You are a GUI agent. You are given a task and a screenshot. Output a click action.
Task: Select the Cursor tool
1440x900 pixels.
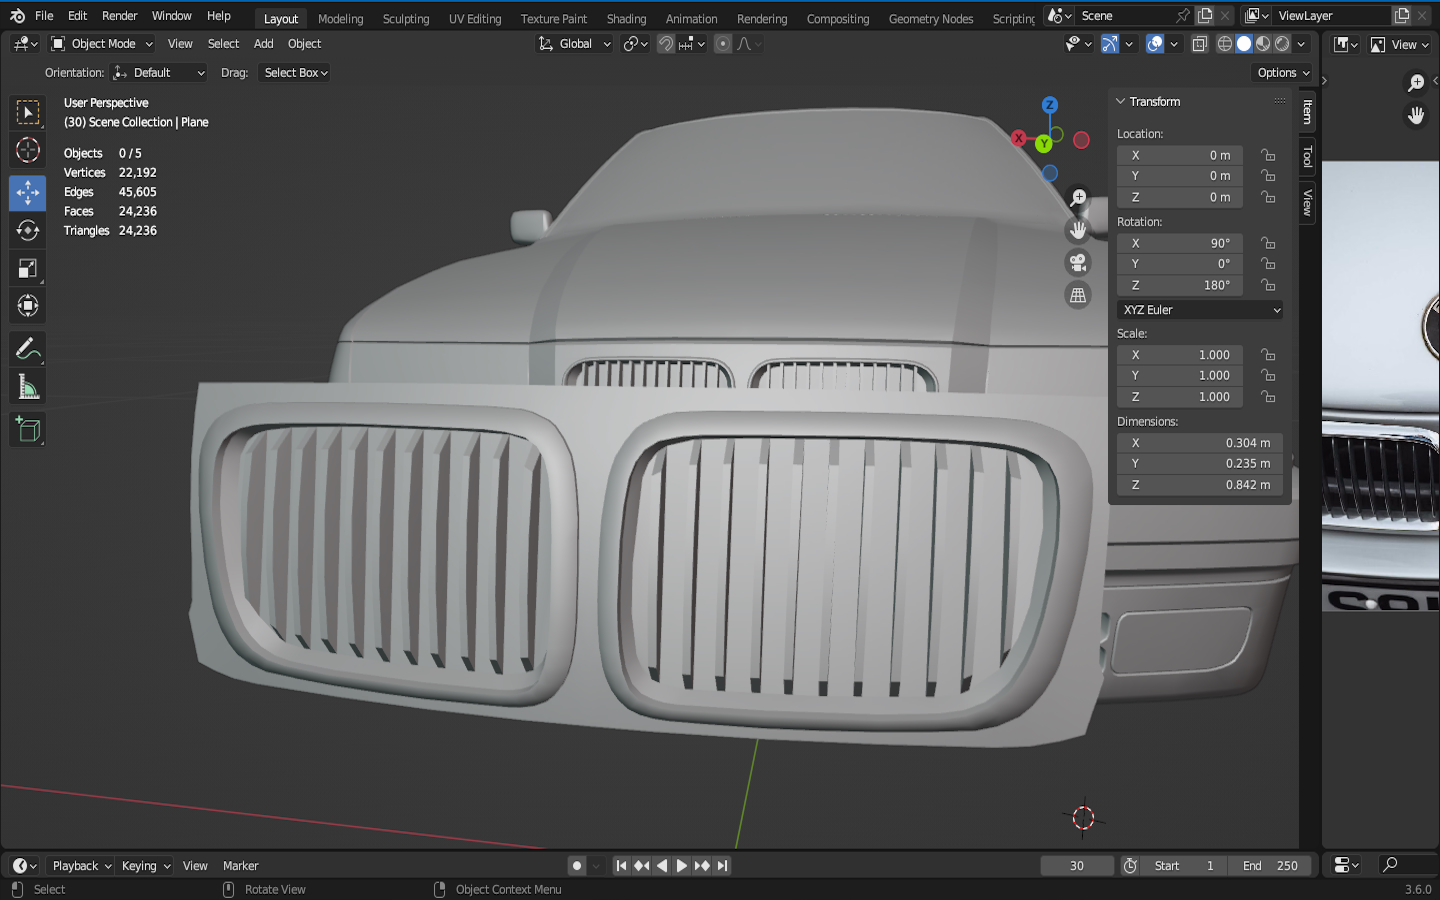coord(27,150)
